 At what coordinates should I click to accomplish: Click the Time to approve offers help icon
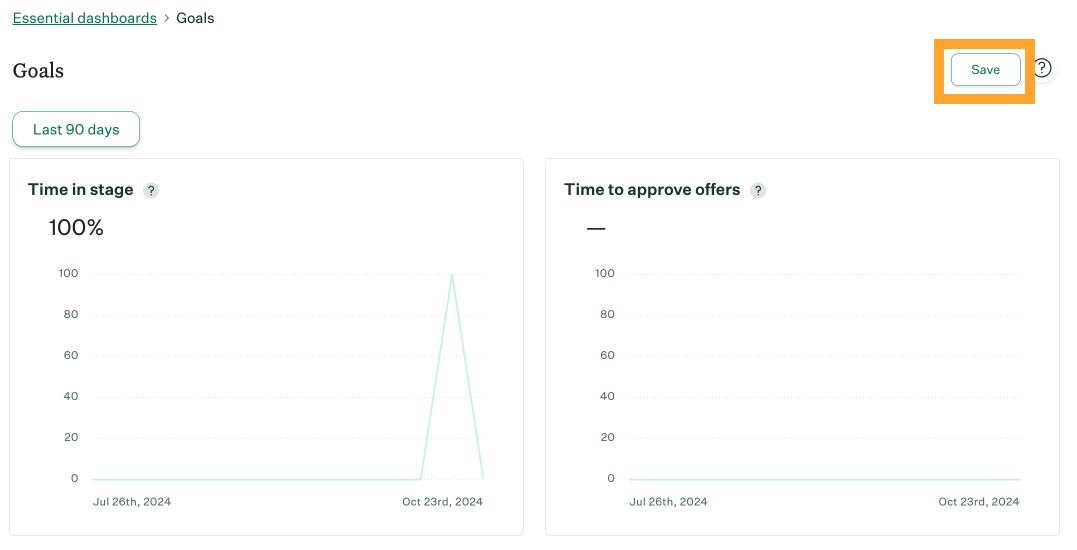758,190
